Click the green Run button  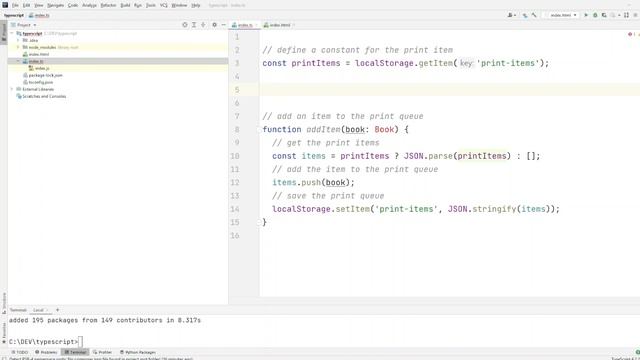[586, 15]
